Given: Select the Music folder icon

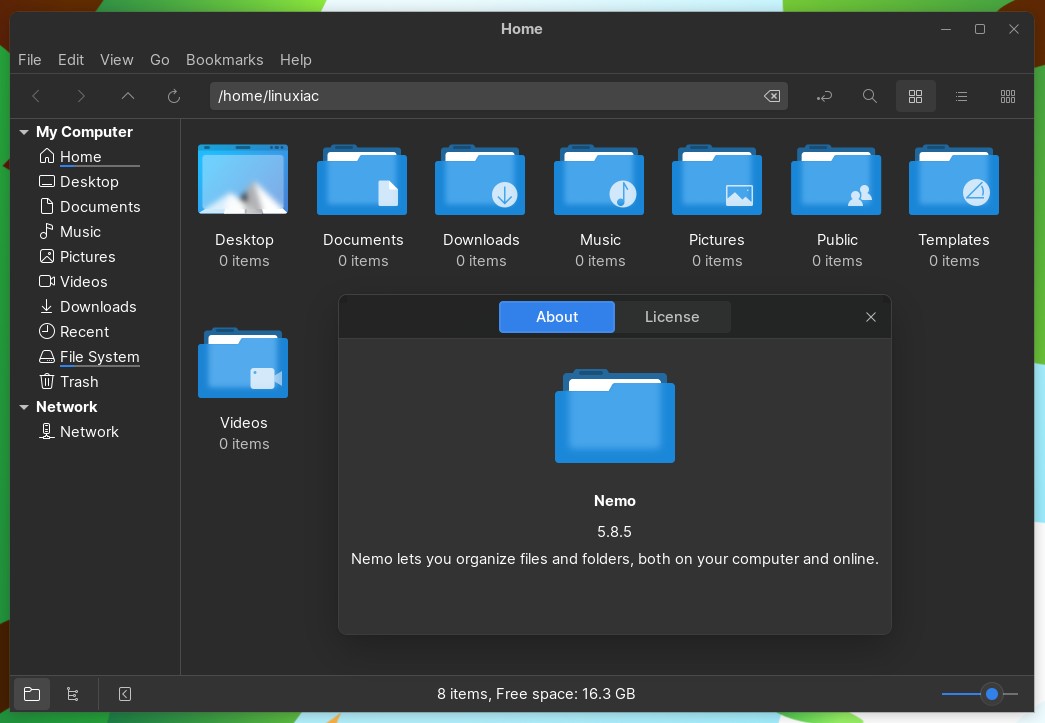Looking at the screenshot, I should click(599, 180).
